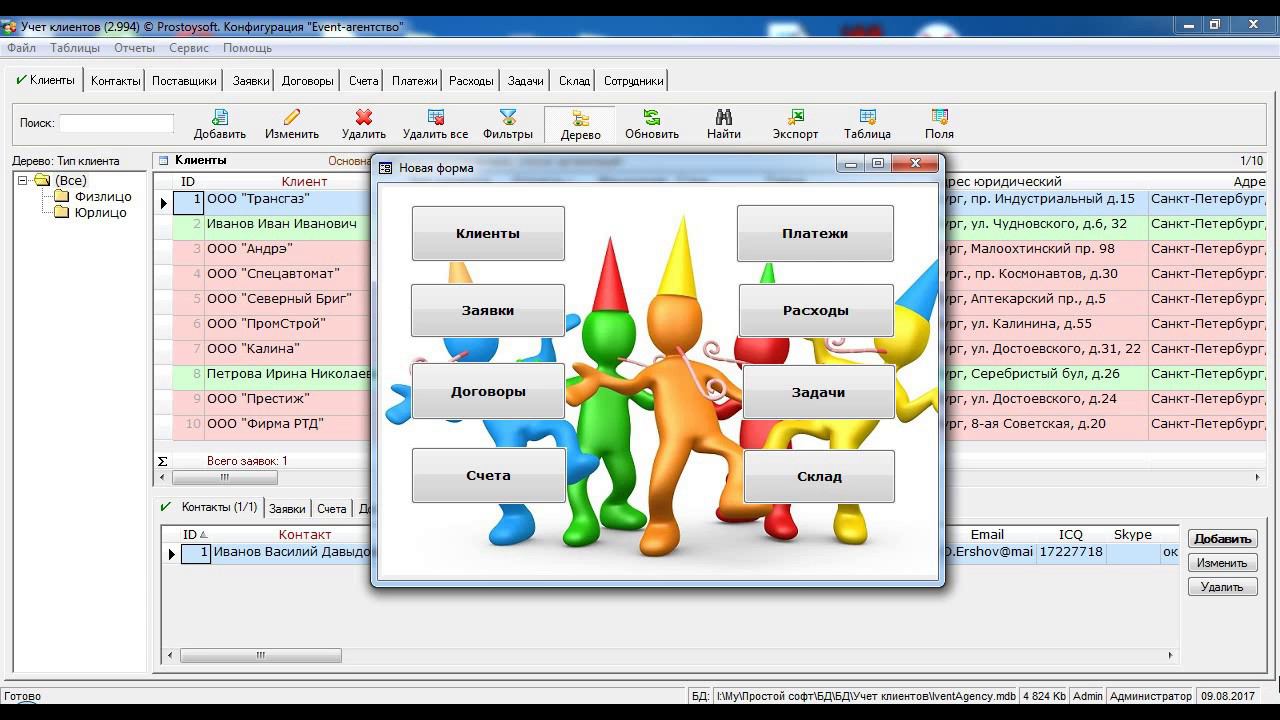Open the Склад tab in the top tab row
The width and height of the screenshot is (1280, 720).
[574, 81]
